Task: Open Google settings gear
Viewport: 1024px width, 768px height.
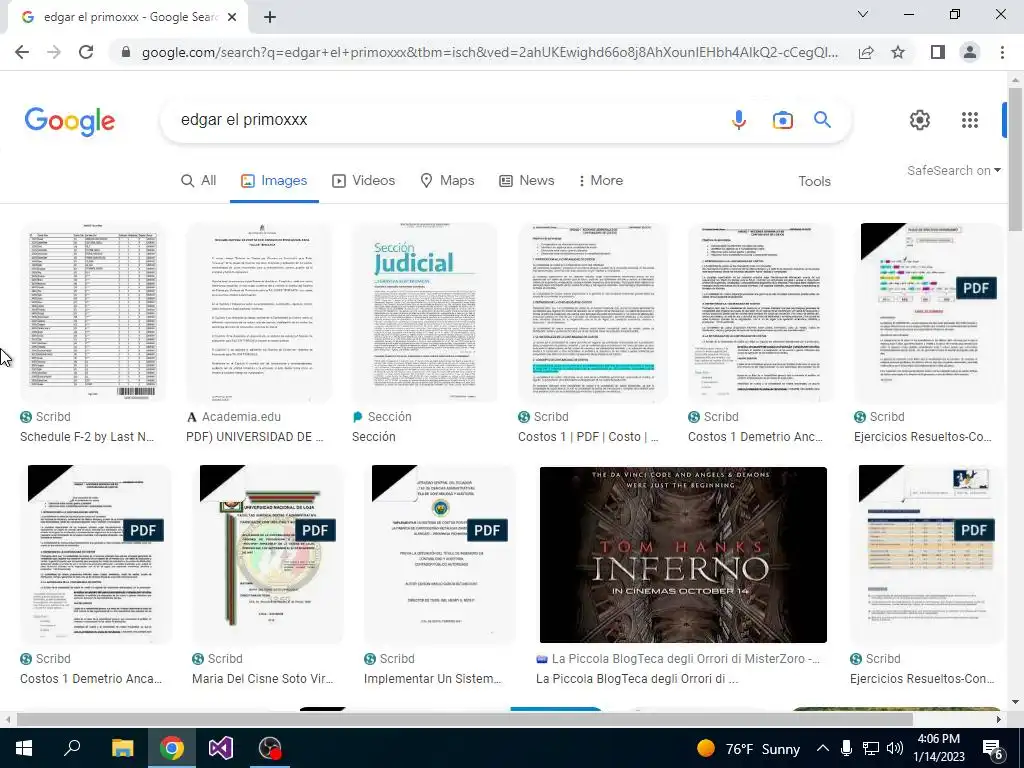Action: [x=920, y=120]
